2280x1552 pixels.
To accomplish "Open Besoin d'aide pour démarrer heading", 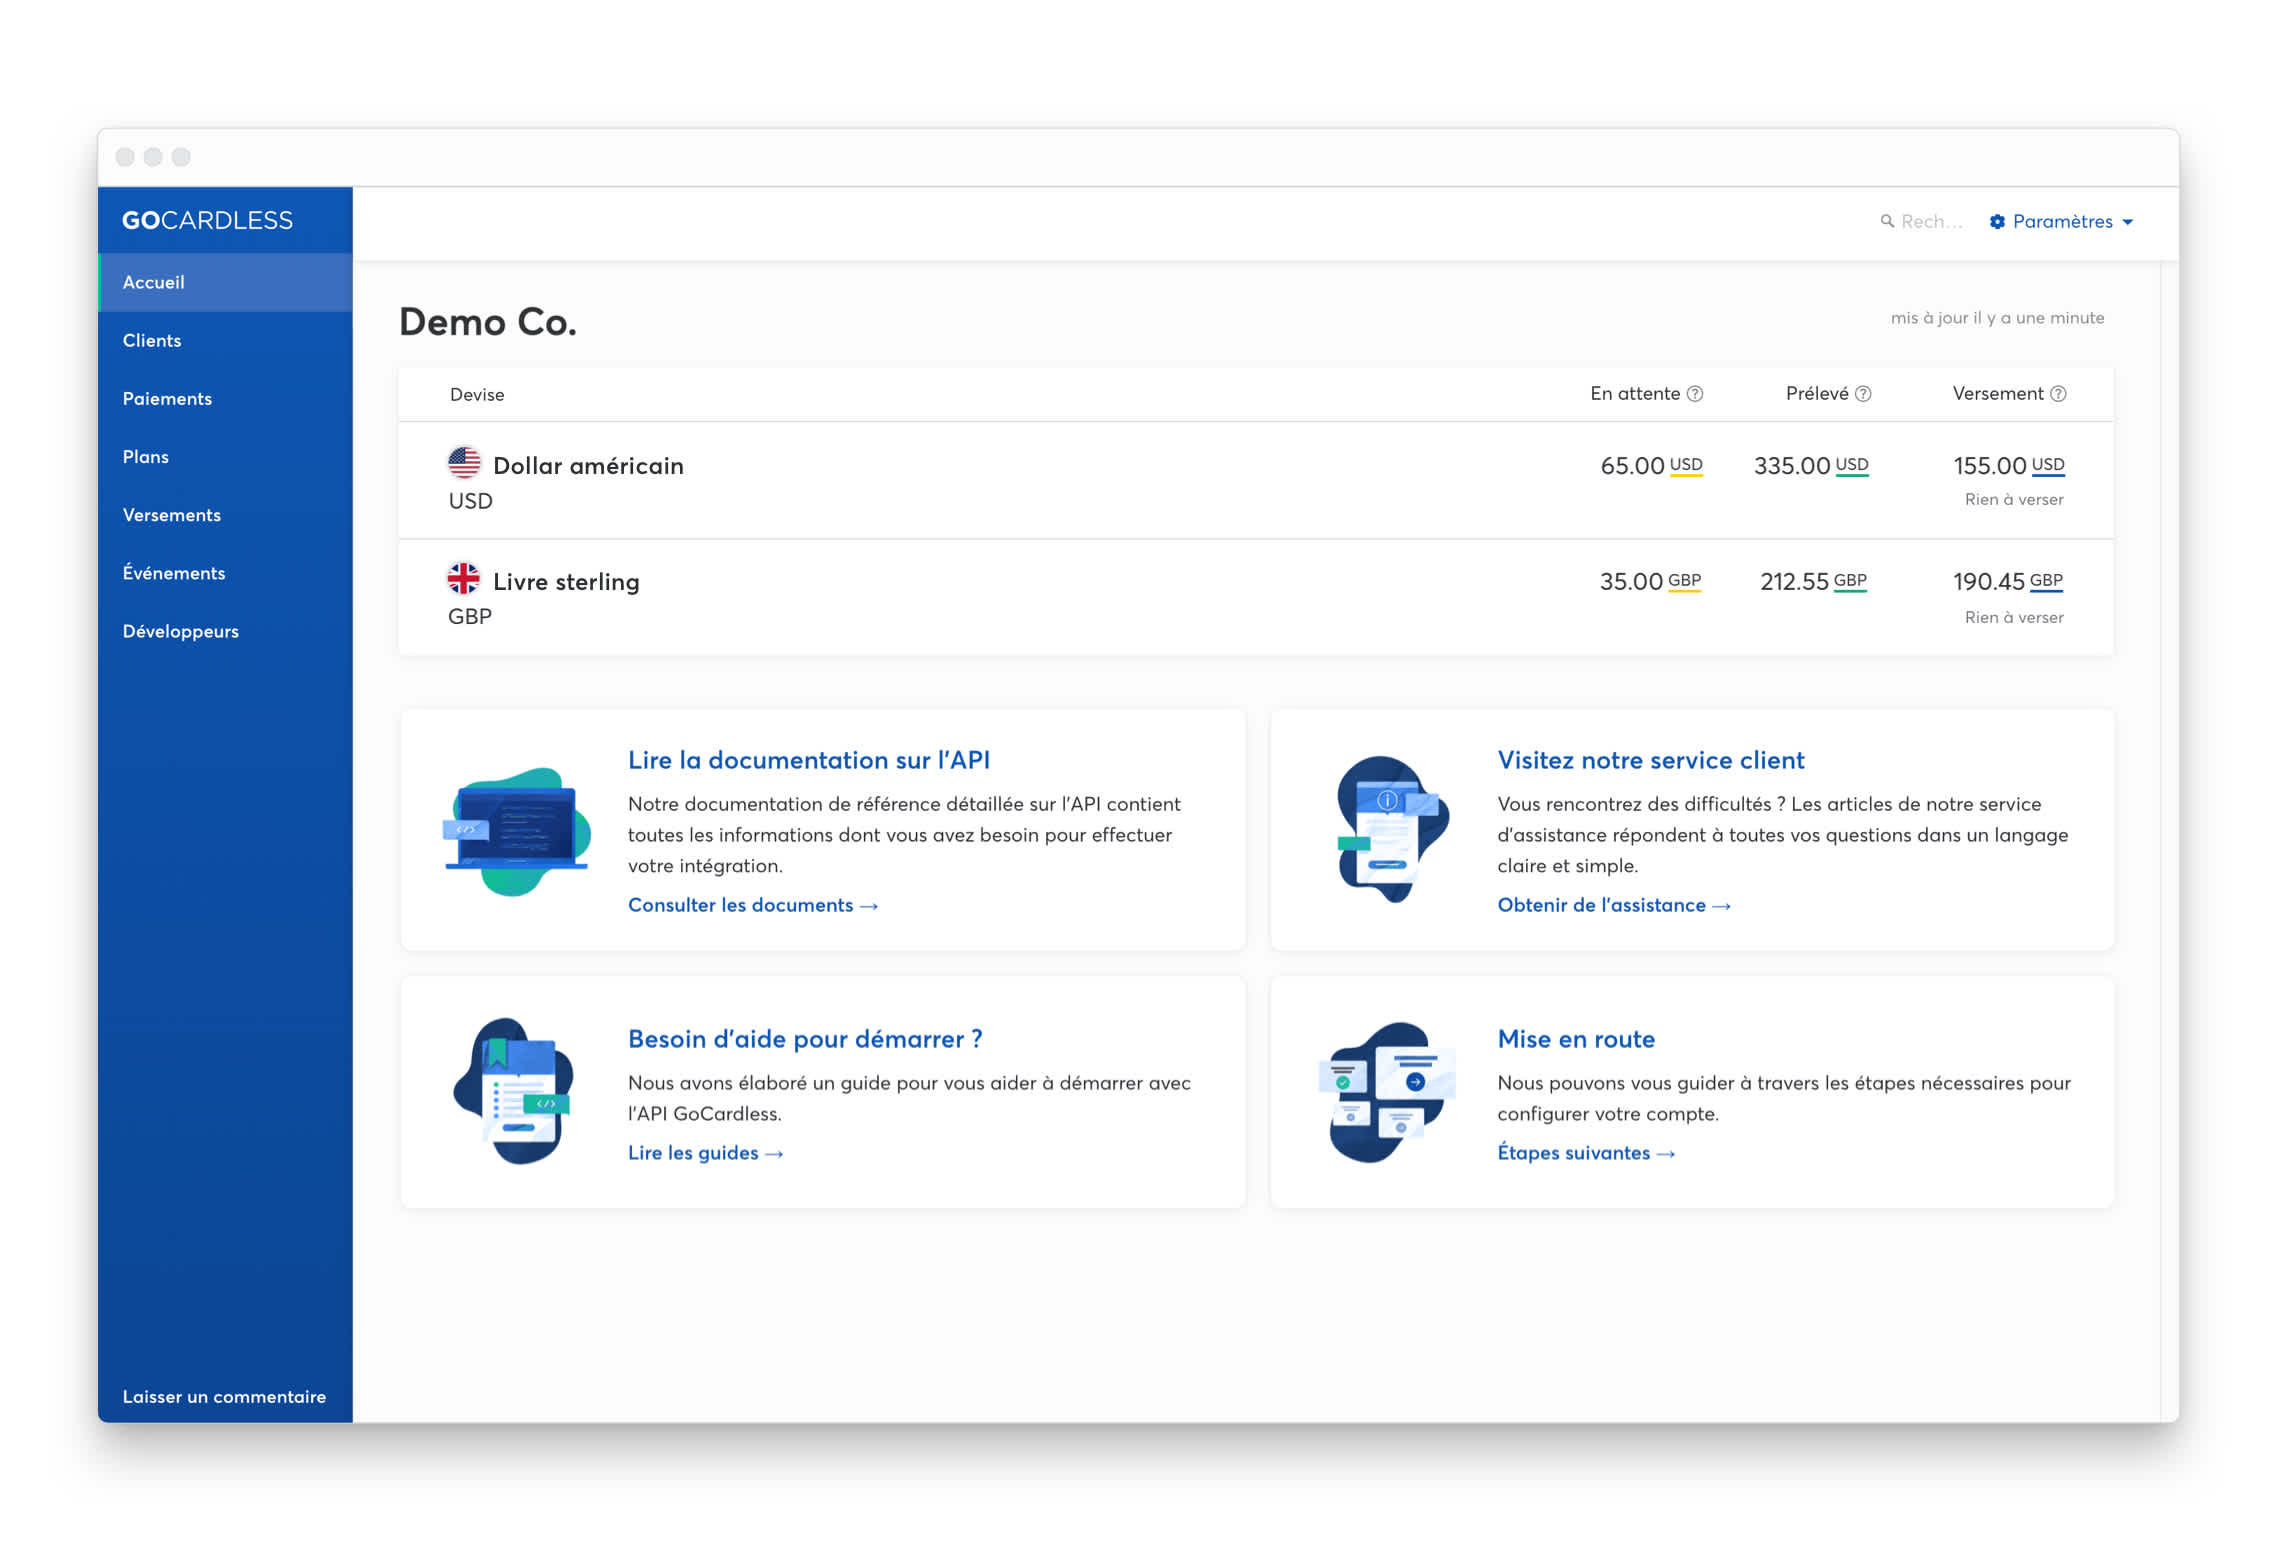I will pos(805,1039).
